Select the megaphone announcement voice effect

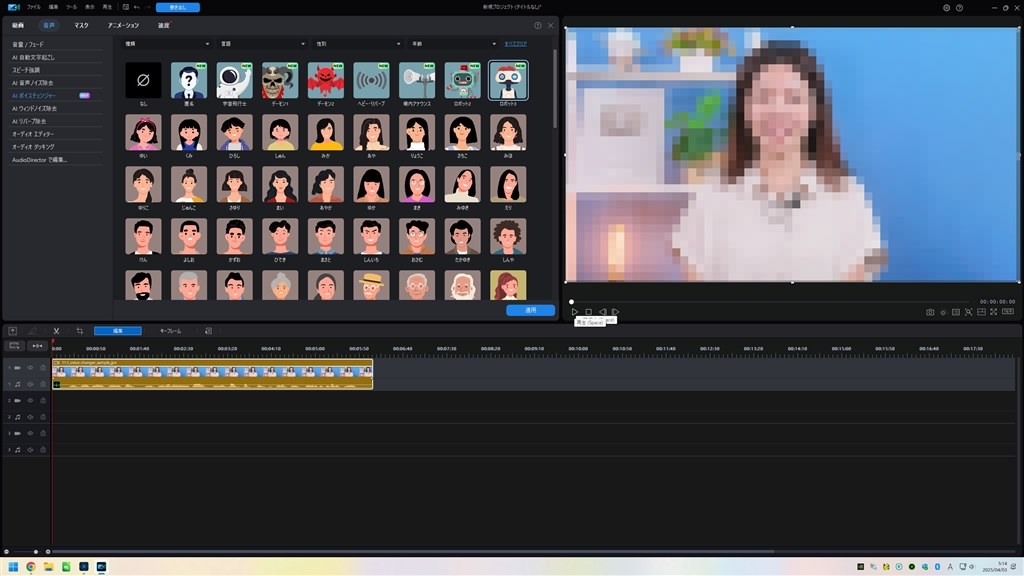[x=417, y=80]
